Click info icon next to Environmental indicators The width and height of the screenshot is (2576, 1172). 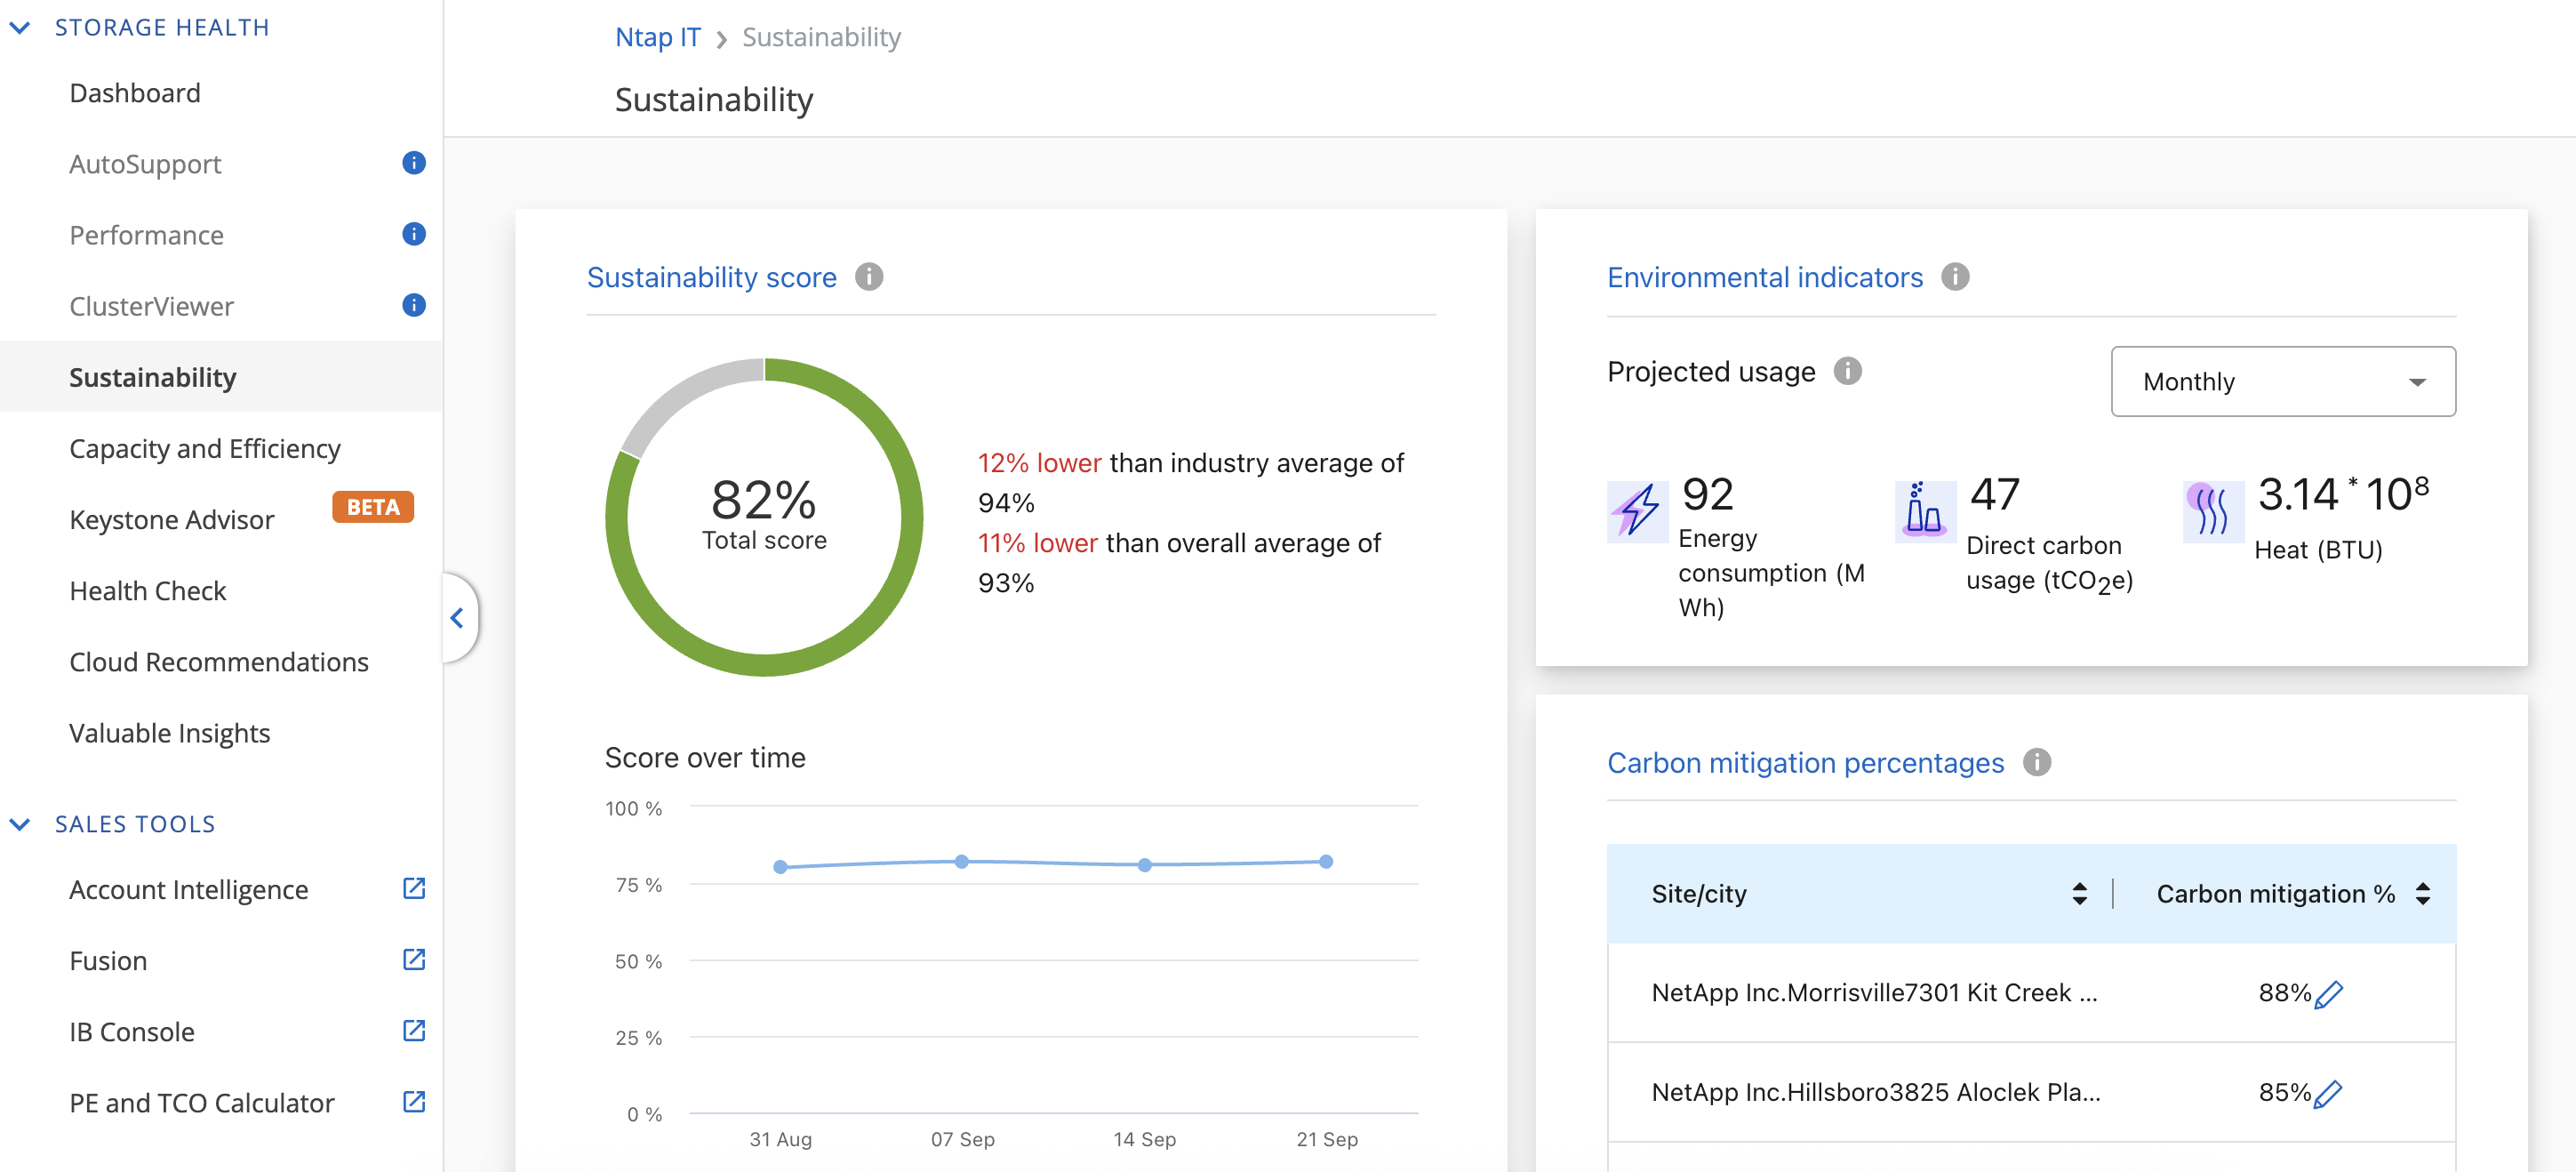click(x=1954, y=277)
